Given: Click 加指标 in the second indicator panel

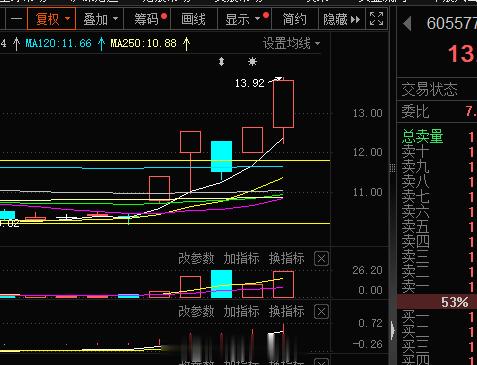Looking at the screenshot, I should coord(242,311).
